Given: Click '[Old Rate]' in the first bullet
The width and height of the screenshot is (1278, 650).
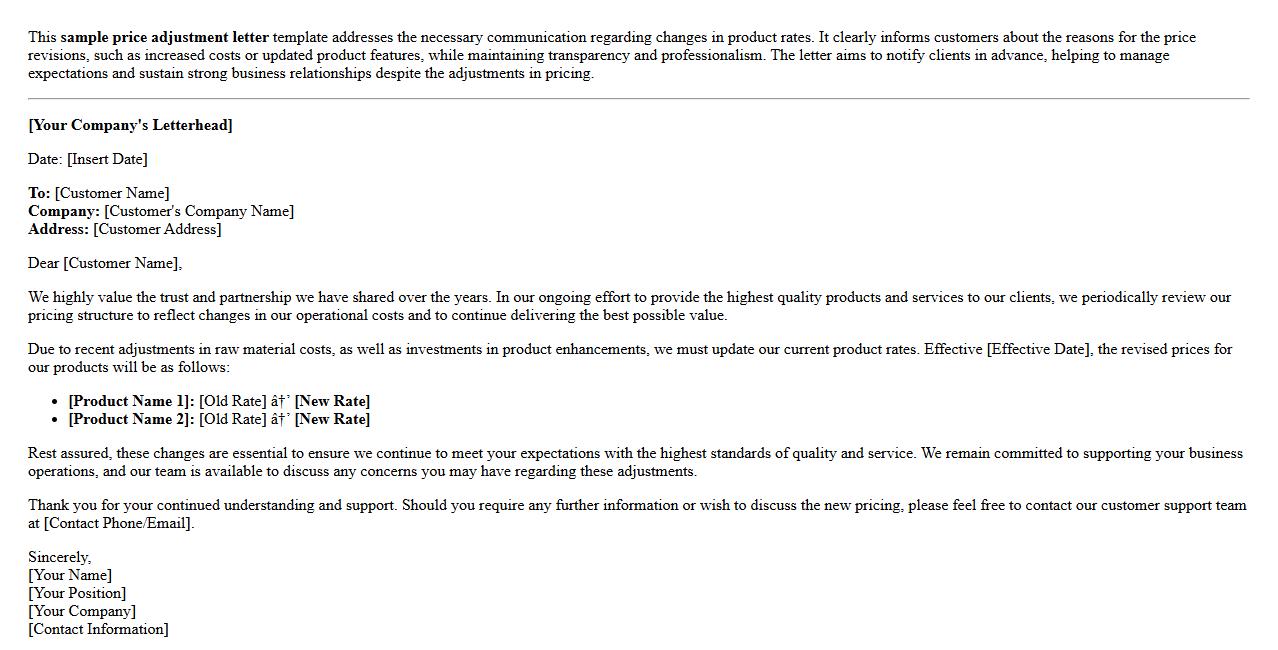Looking at the screenshot, I should tap(233, 401).
